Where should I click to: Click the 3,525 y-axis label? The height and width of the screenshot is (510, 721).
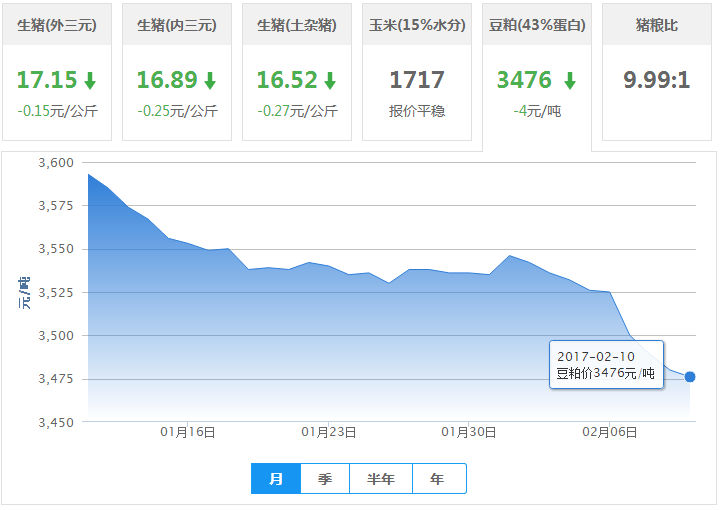56,292
